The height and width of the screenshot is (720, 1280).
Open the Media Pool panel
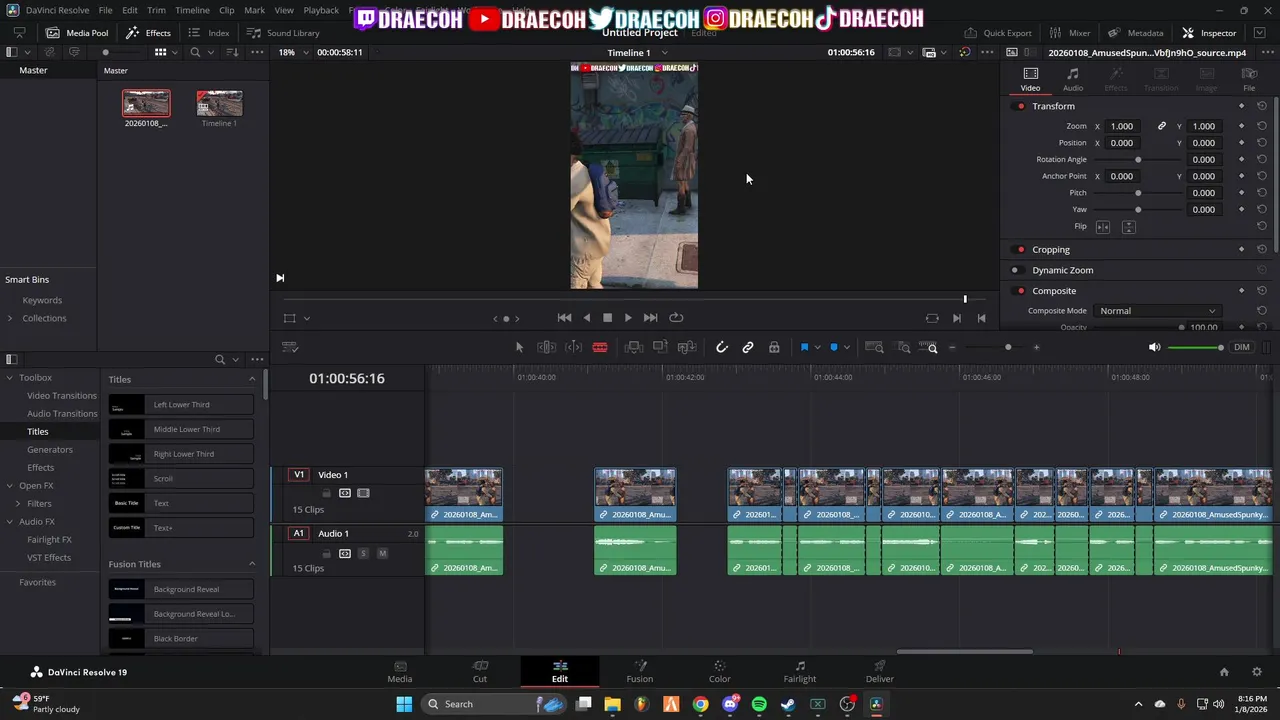coord(78,33)
